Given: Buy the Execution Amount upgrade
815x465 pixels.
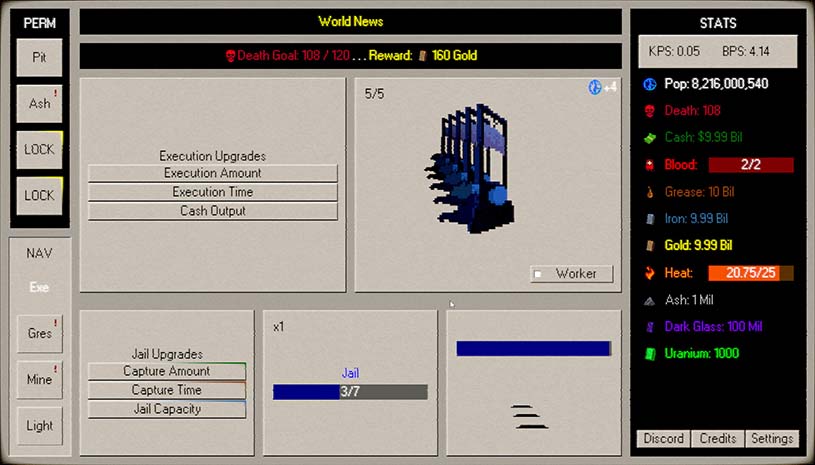Looking at the screenshot, I should pyautogui.click(x=213, y=173).
